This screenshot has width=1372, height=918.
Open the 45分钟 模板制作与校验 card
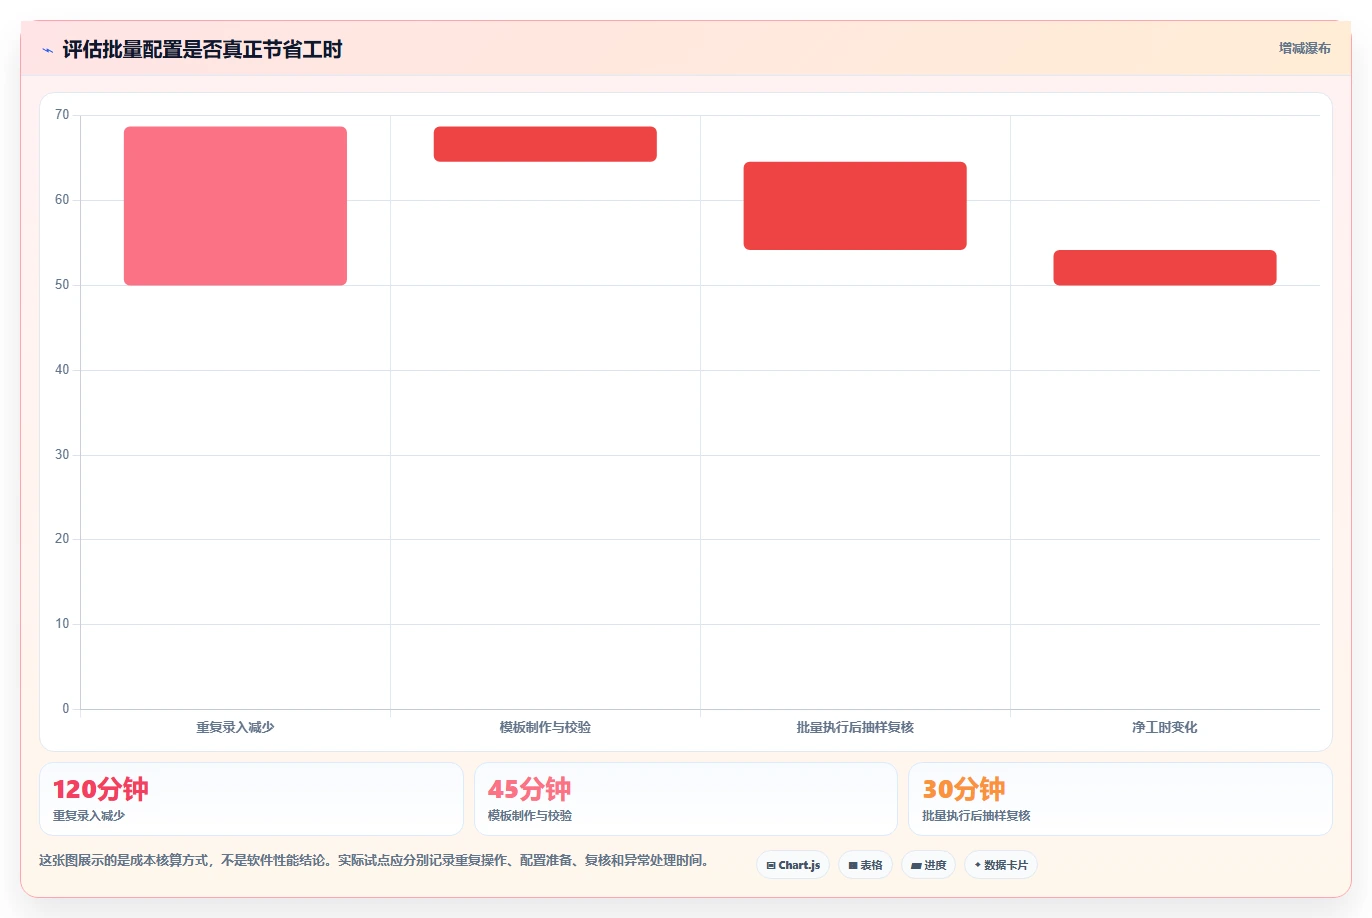click(686, 799)
